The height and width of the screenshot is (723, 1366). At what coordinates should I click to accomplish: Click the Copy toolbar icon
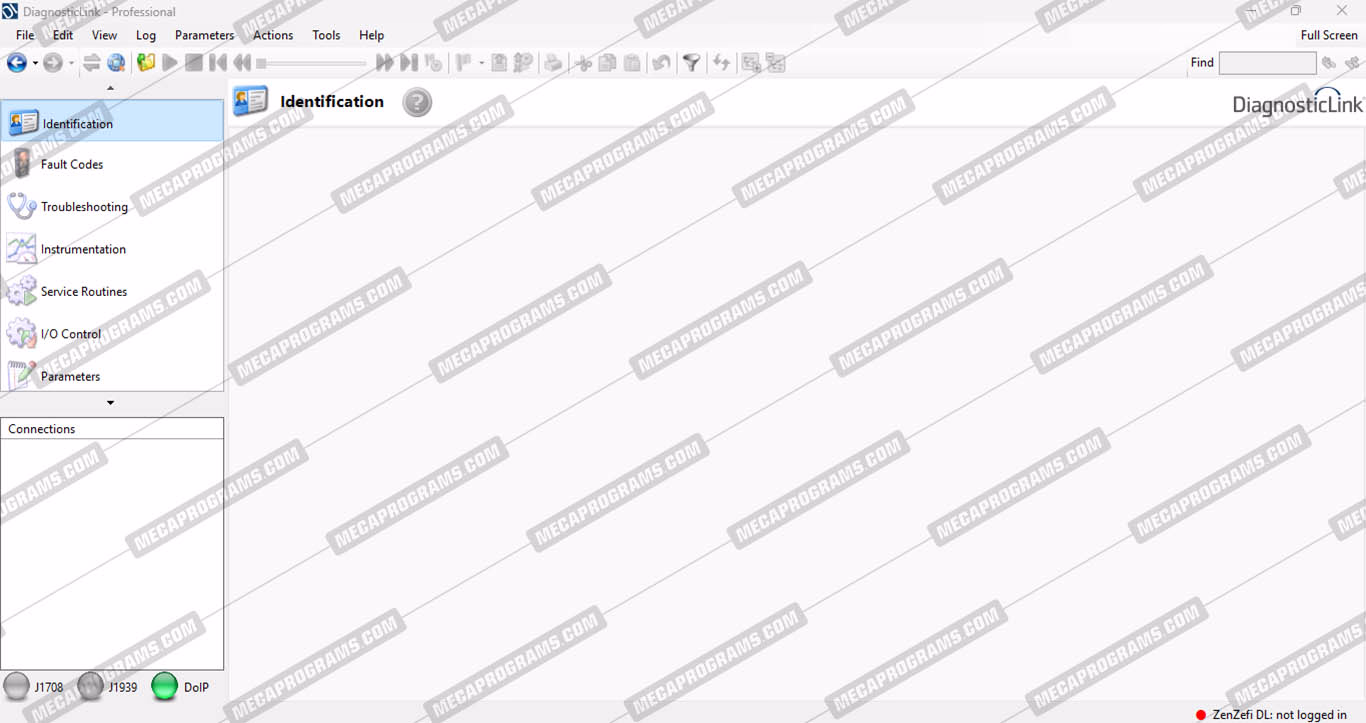[x=608, y=63]
